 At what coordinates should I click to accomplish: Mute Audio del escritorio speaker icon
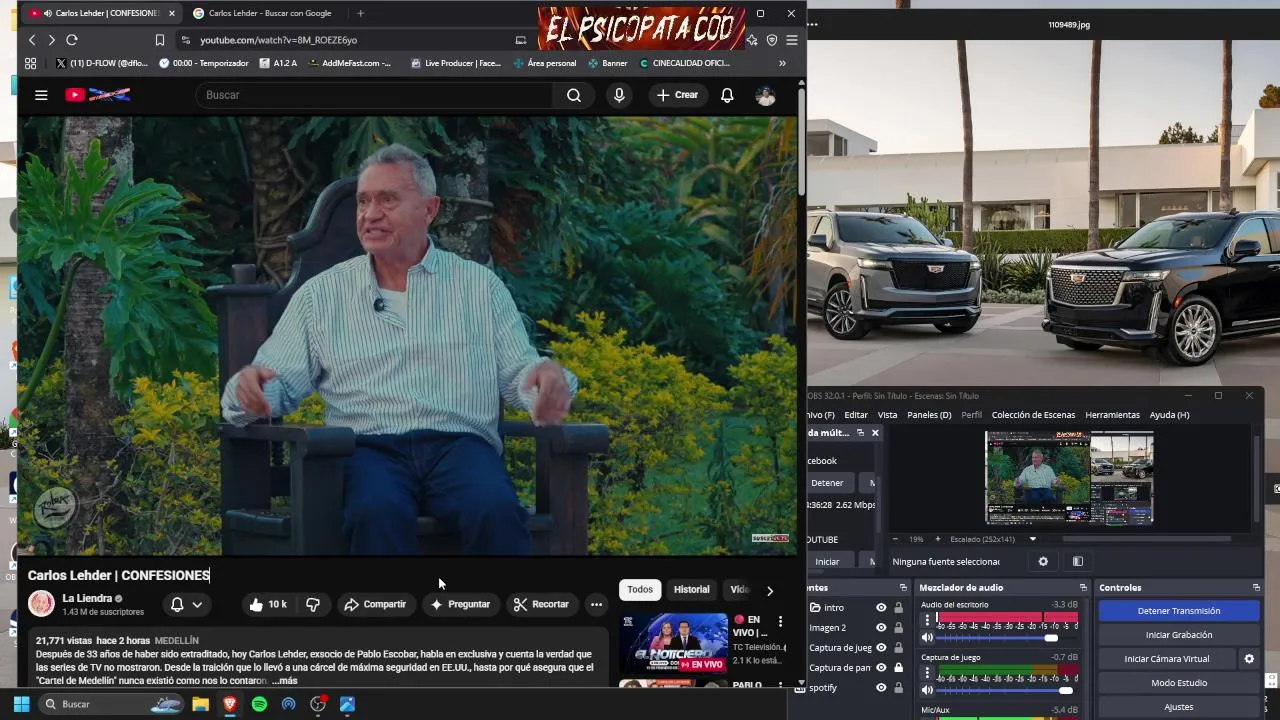(x=927, y=638)
